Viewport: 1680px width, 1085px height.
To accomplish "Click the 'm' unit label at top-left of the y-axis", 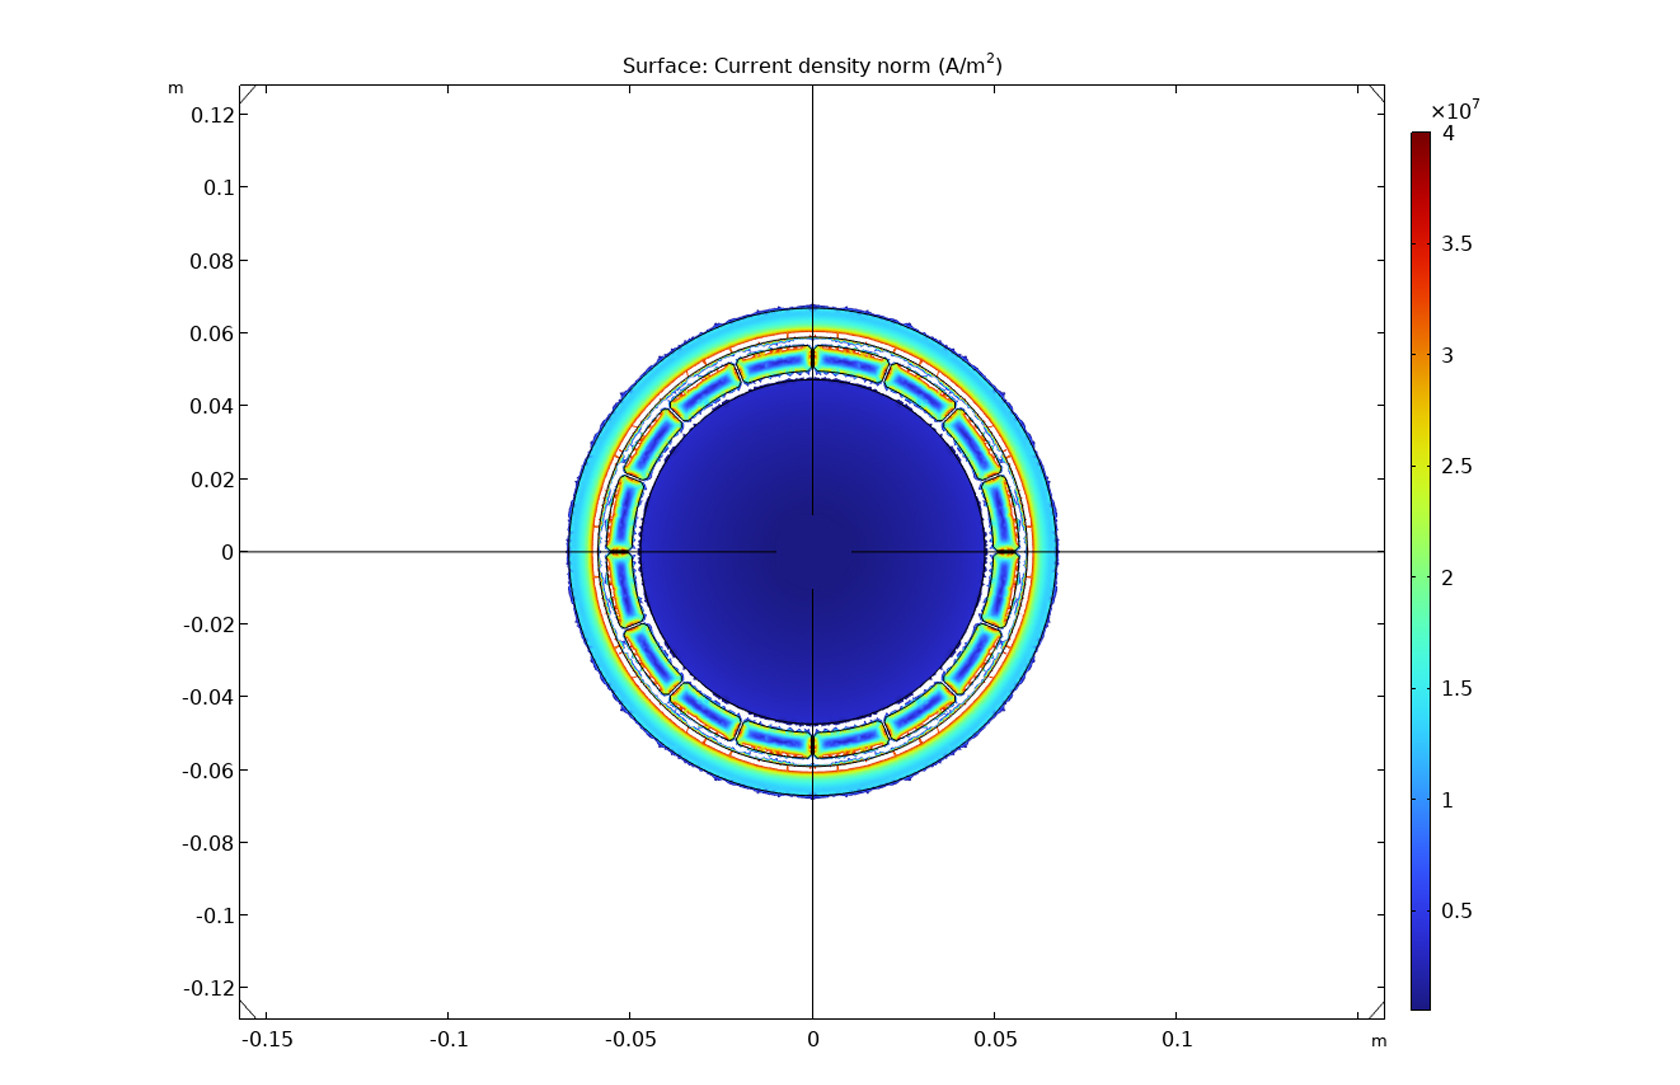I will click(176, 88).
